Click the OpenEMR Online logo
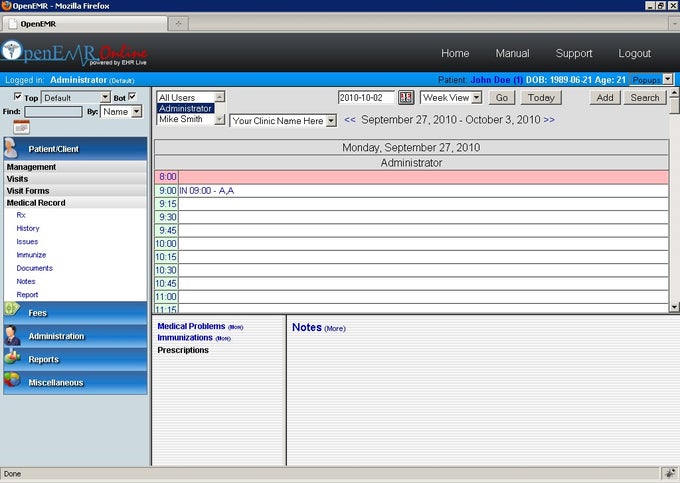680x483 pixels. (75, 52)
